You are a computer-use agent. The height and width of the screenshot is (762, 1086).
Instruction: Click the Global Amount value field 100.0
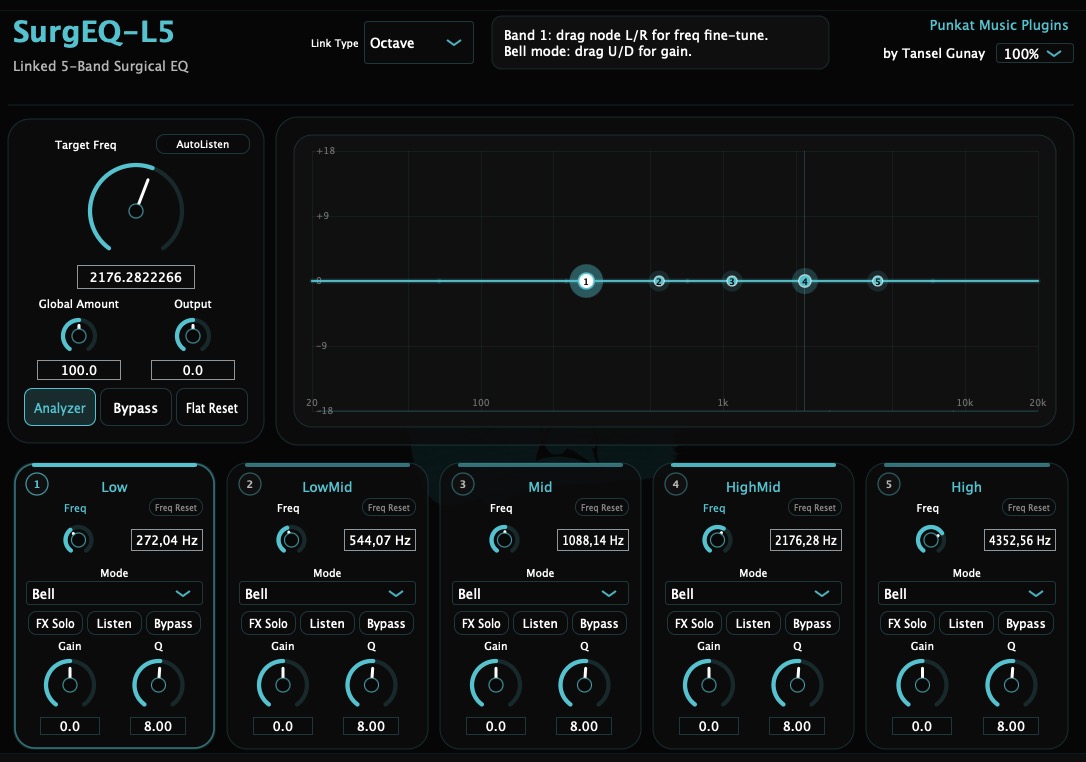(79, 370)
